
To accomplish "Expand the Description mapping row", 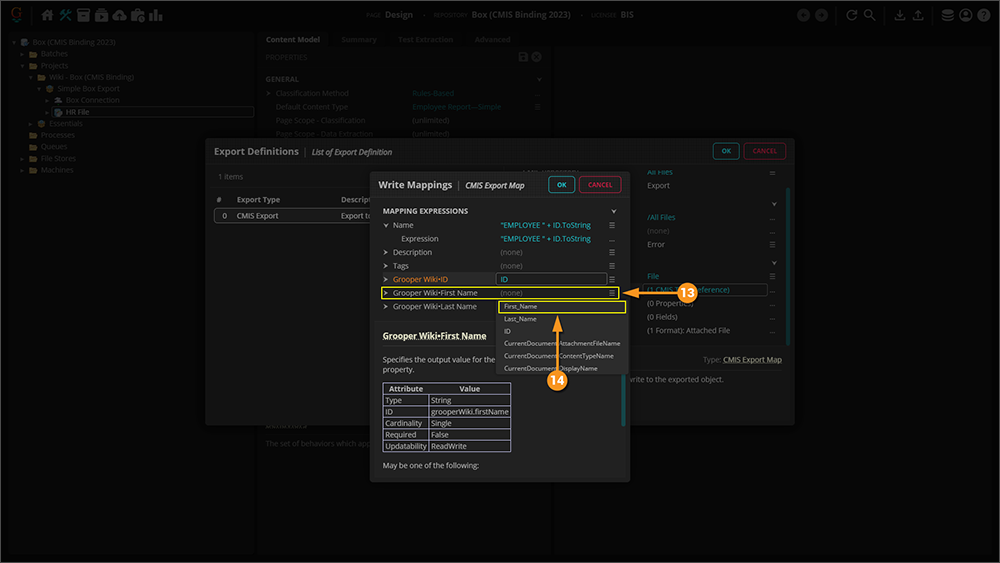I will click(386, 253).
